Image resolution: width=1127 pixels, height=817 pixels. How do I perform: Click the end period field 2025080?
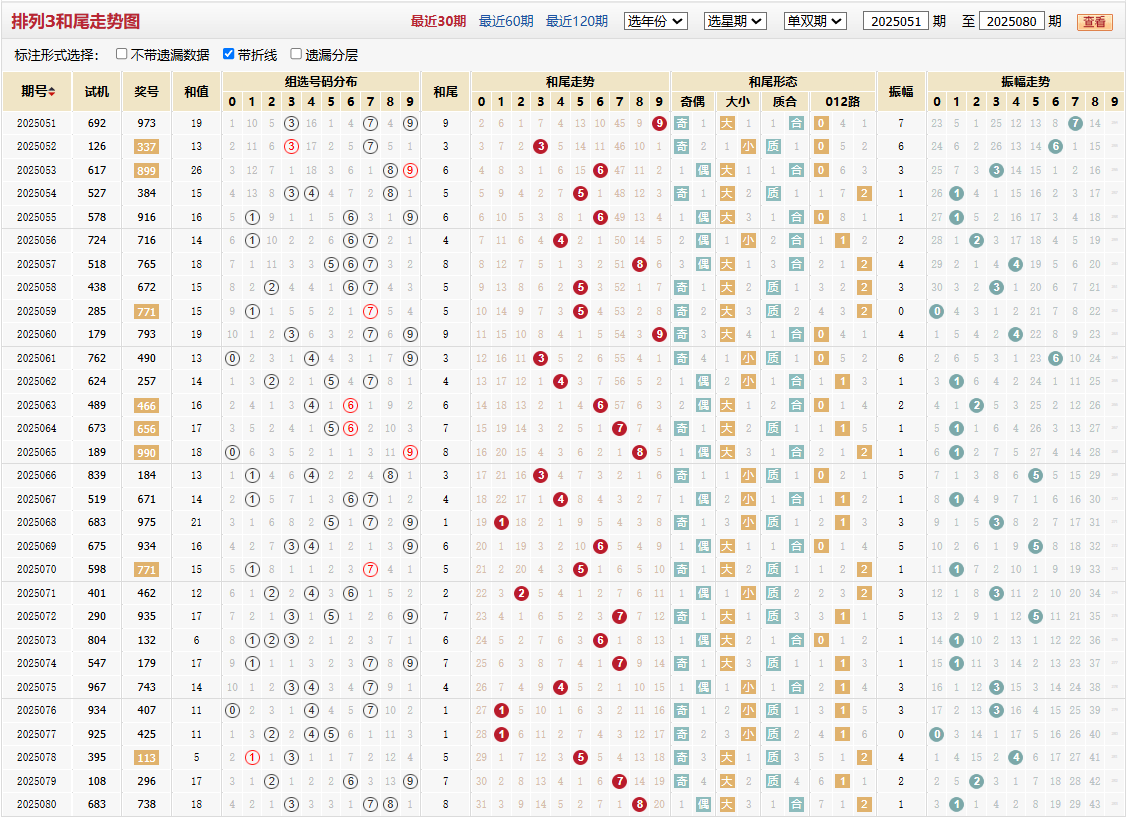(1011, 22)
